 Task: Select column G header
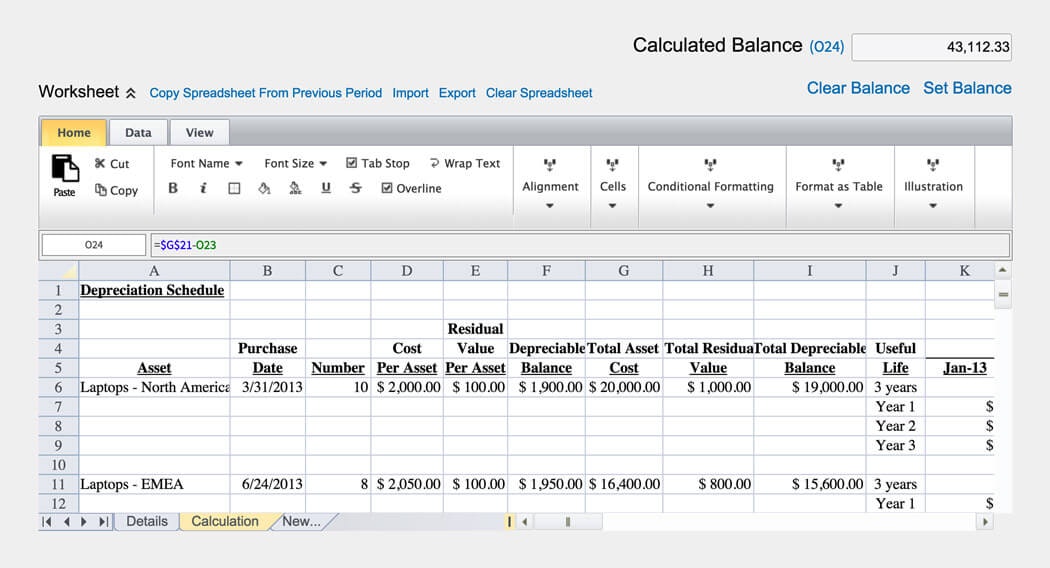[623, 271]
